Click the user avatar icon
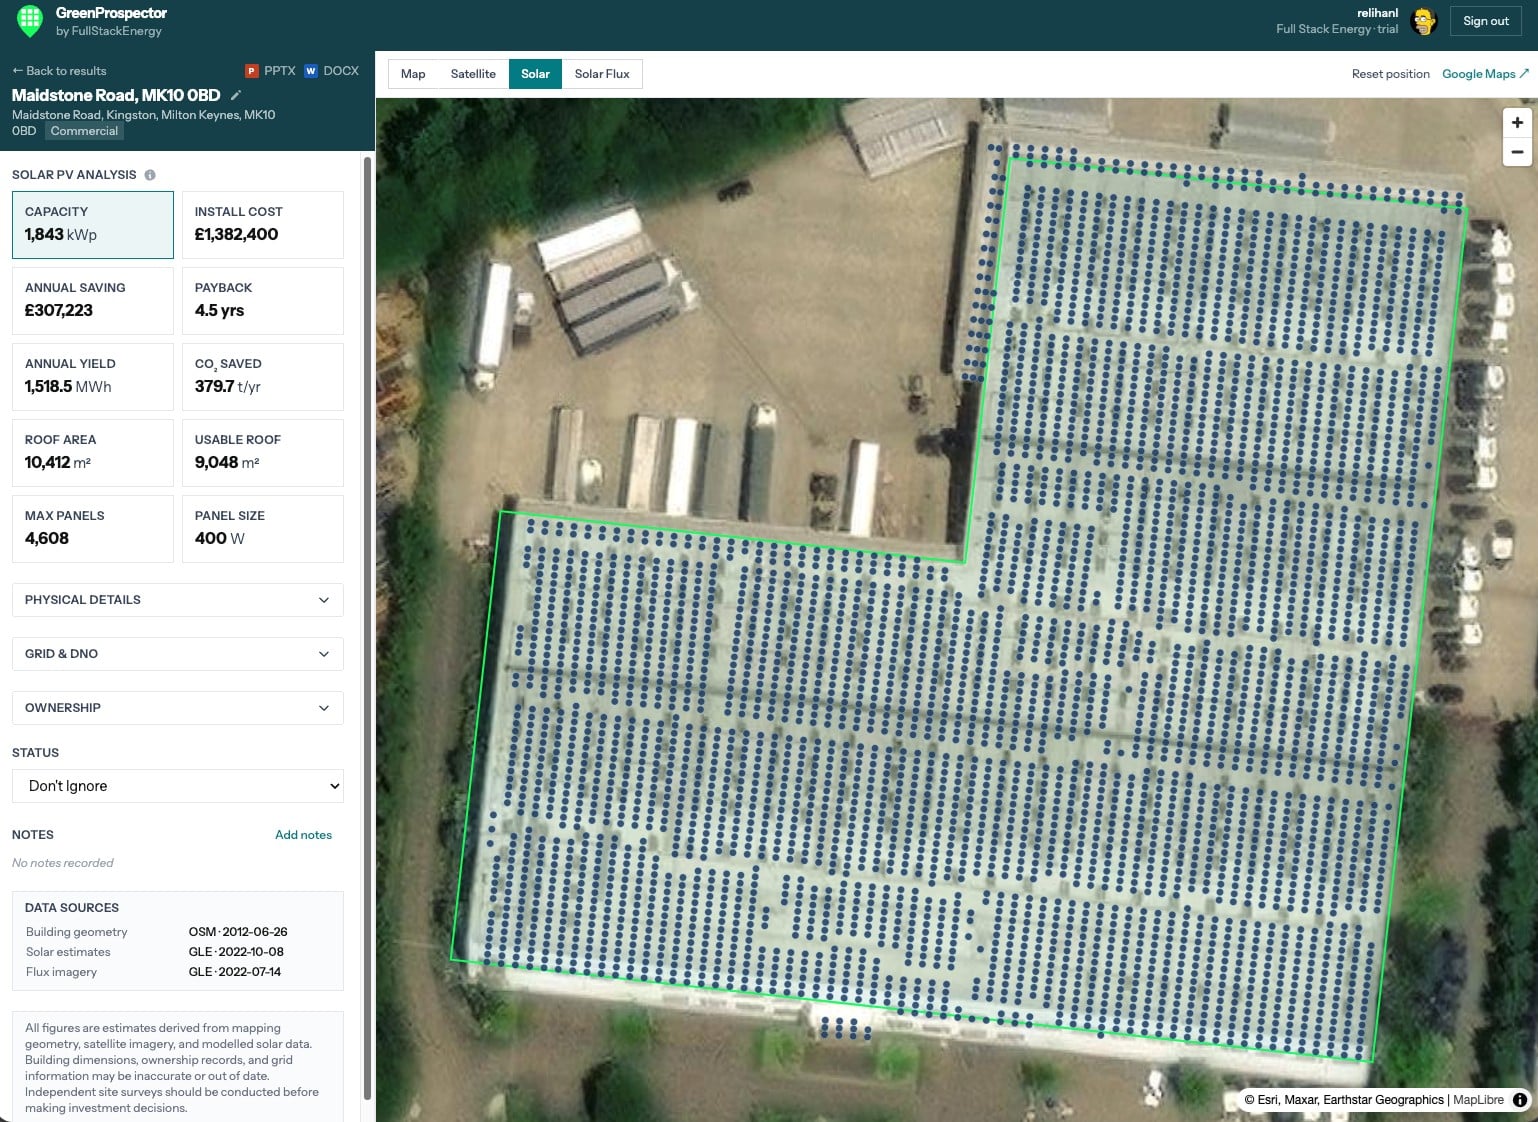 [1423, 21]
